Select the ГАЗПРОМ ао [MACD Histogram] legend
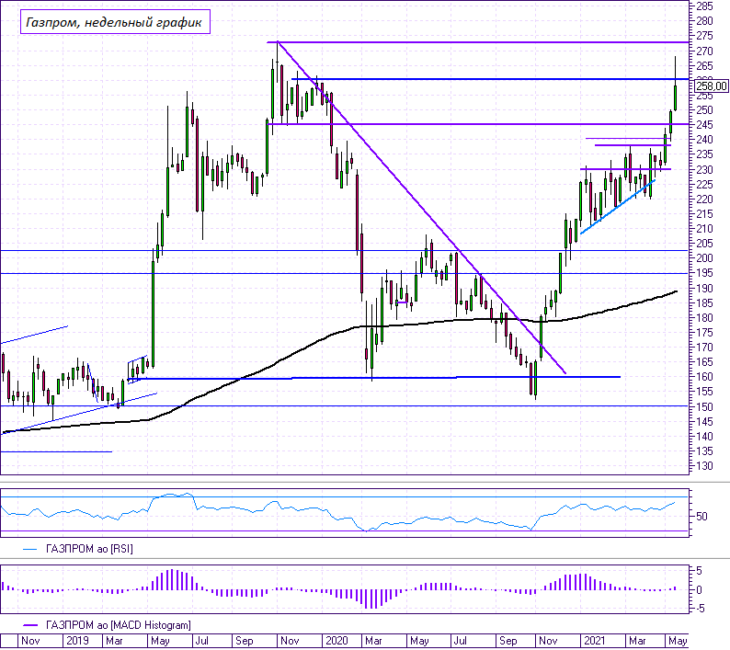 tap(118, 625)
